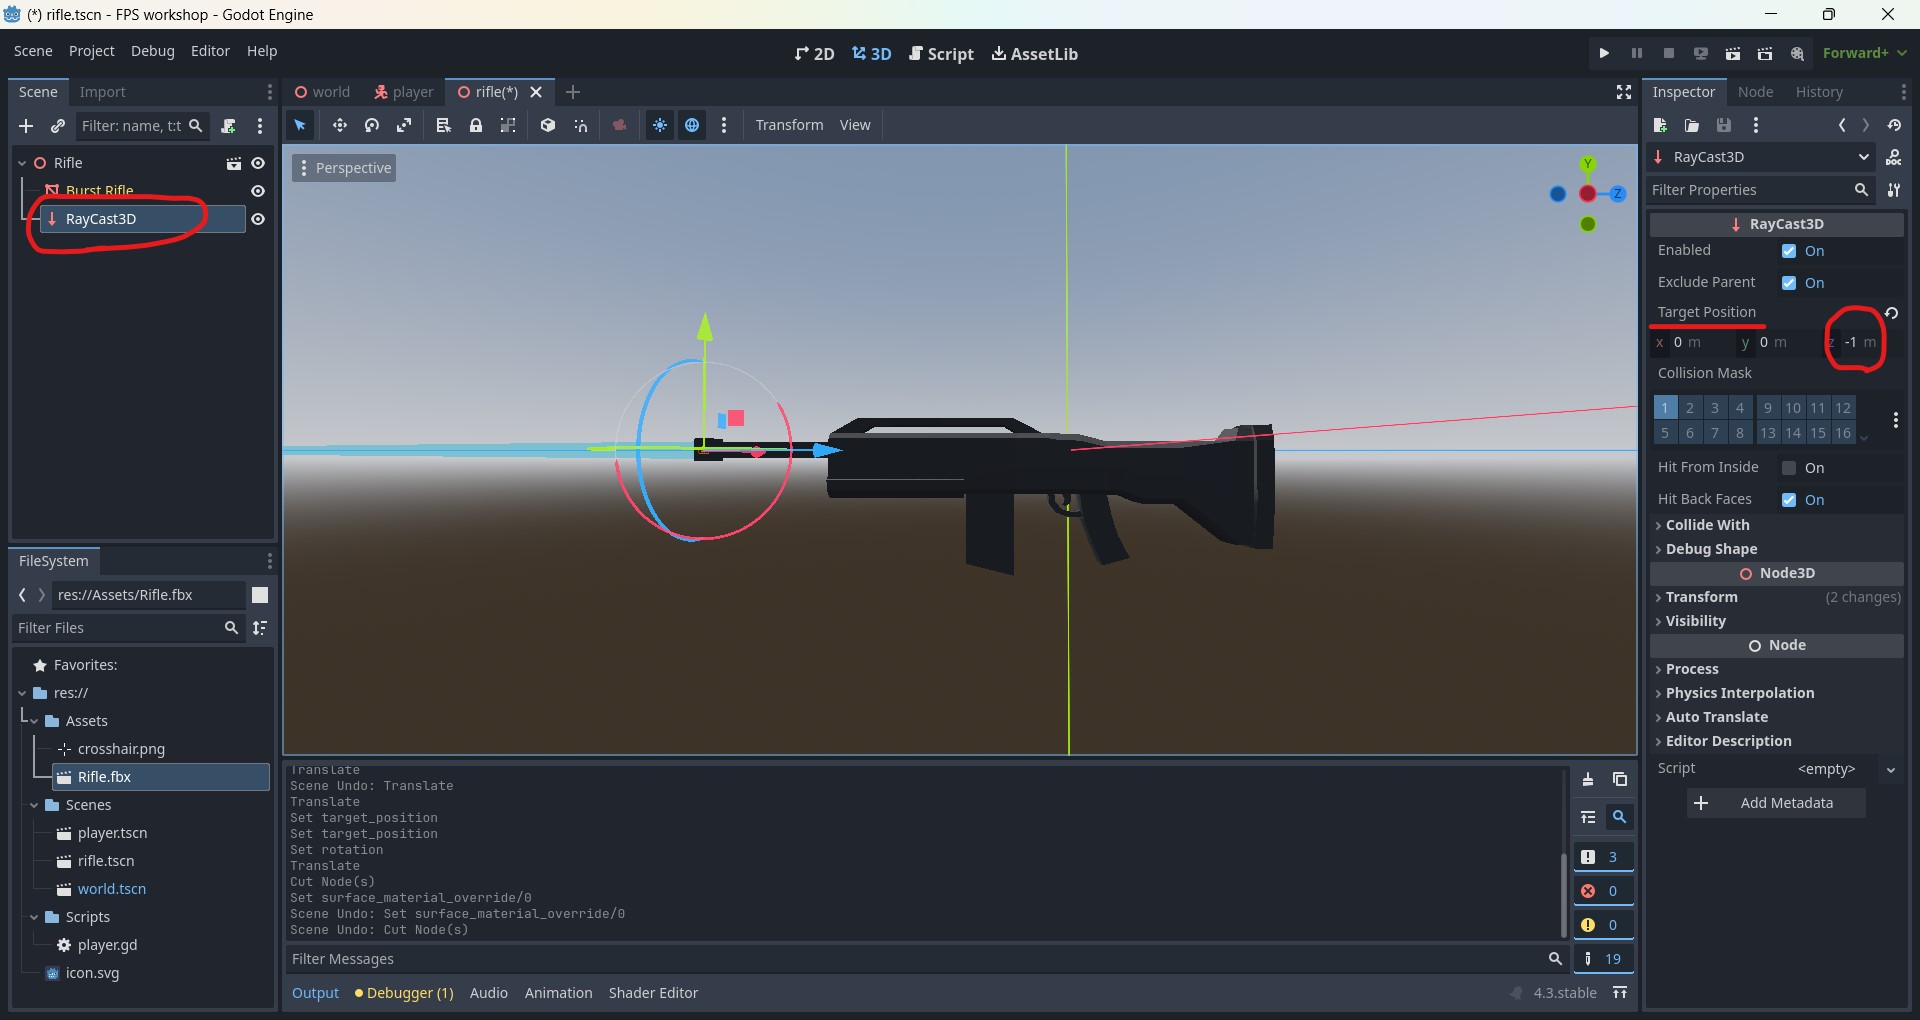Toggle the lock node tool
The image size is (1920, 1020).
coord(476,125)
